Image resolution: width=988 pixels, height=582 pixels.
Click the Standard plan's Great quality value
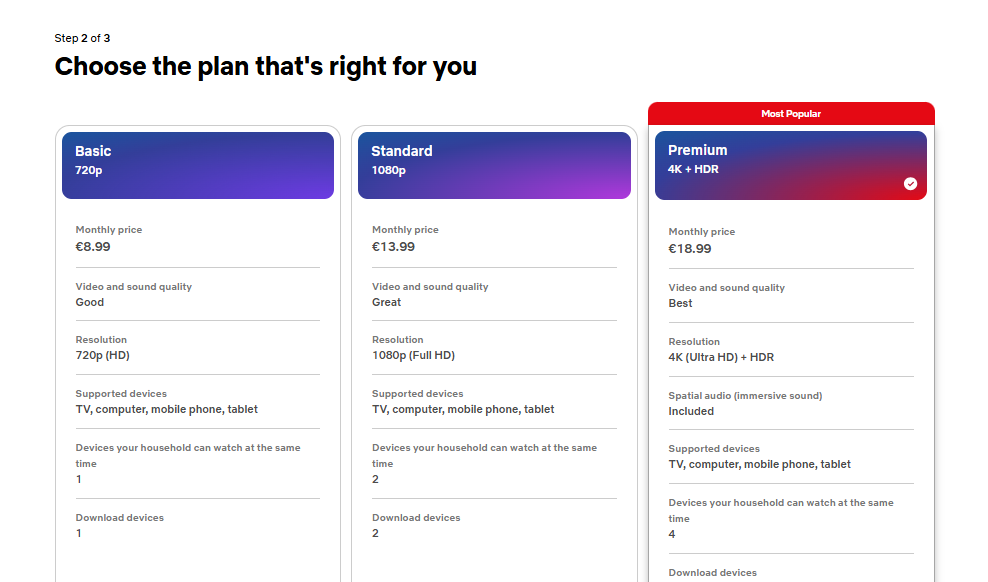(387, 302)
